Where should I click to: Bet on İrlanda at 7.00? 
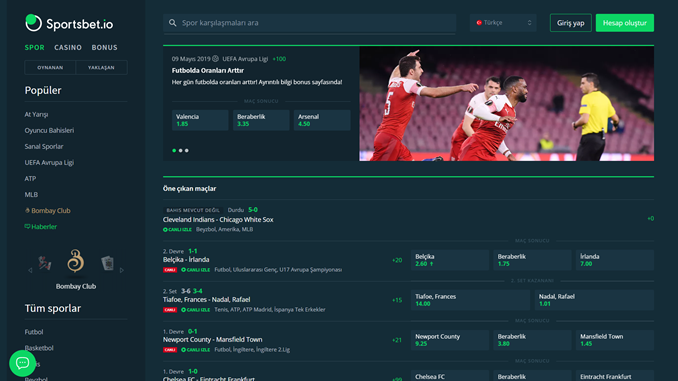point(615,260)
